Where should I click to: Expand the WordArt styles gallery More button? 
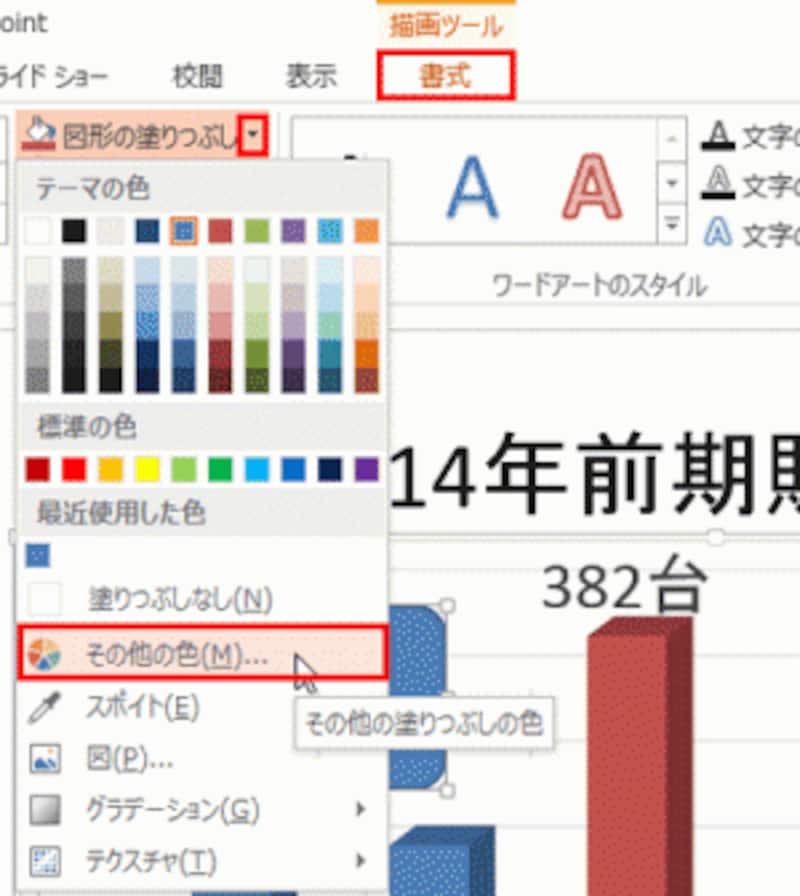672,225
